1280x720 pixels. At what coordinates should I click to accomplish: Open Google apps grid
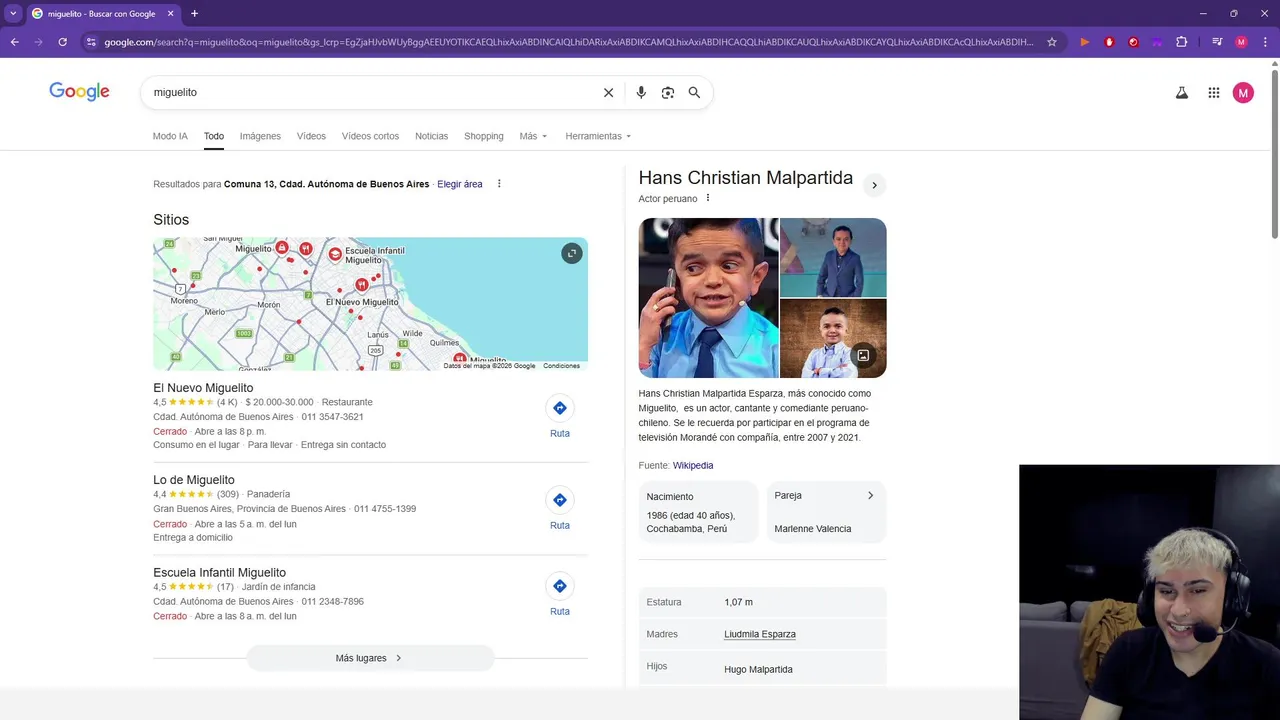click(1213, 93)
